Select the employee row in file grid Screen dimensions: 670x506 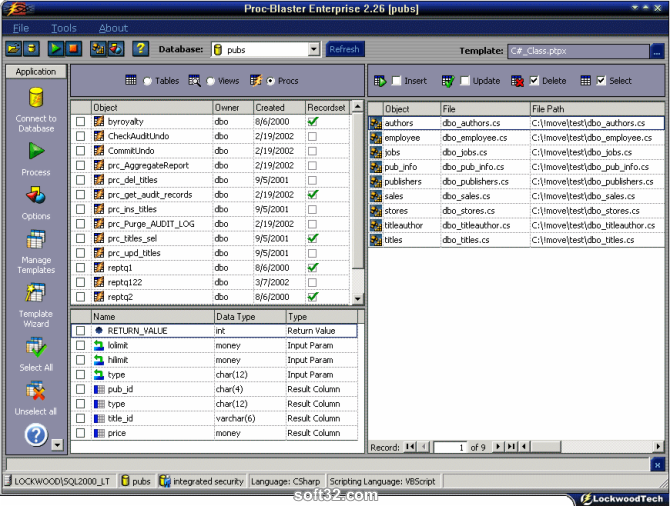tap(516, 138)
